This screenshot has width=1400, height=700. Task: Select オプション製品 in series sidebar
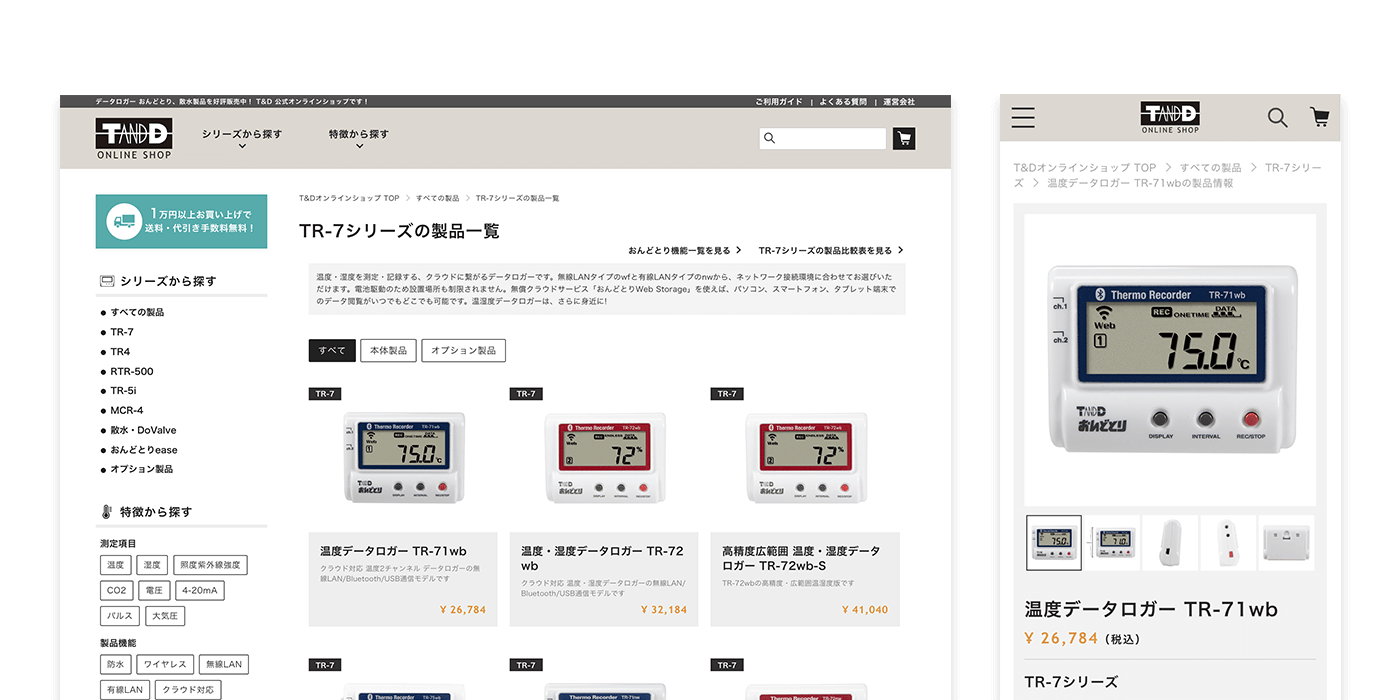pos(141,469)
